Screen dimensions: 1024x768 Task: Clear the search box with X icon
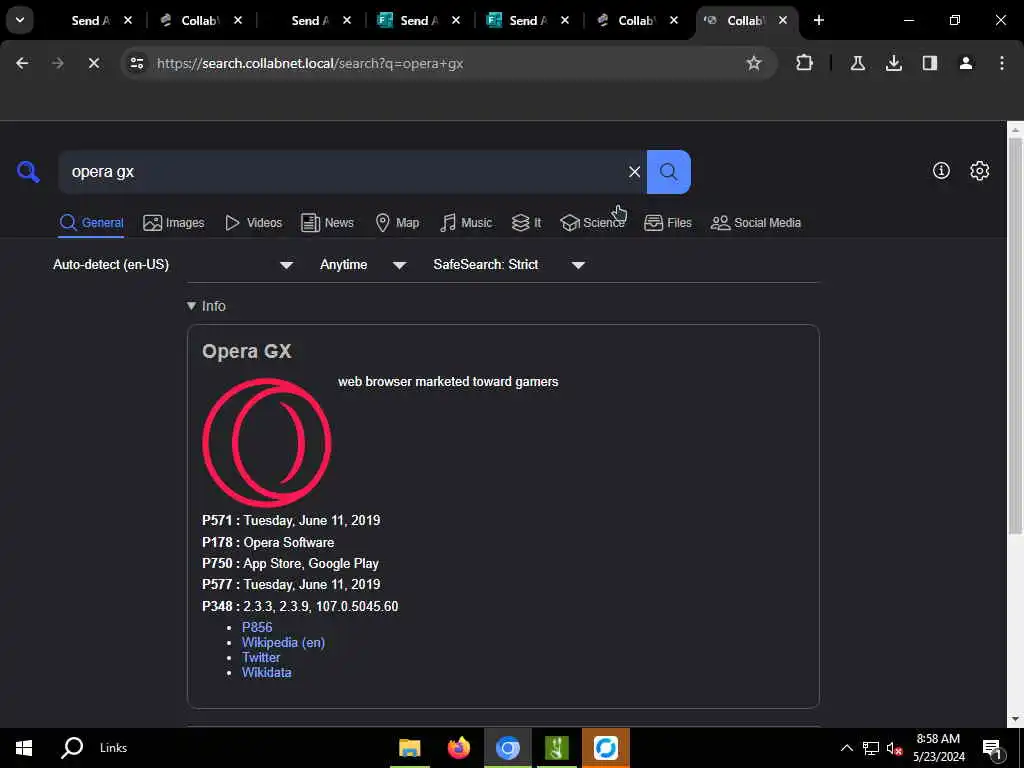[634, 172]
